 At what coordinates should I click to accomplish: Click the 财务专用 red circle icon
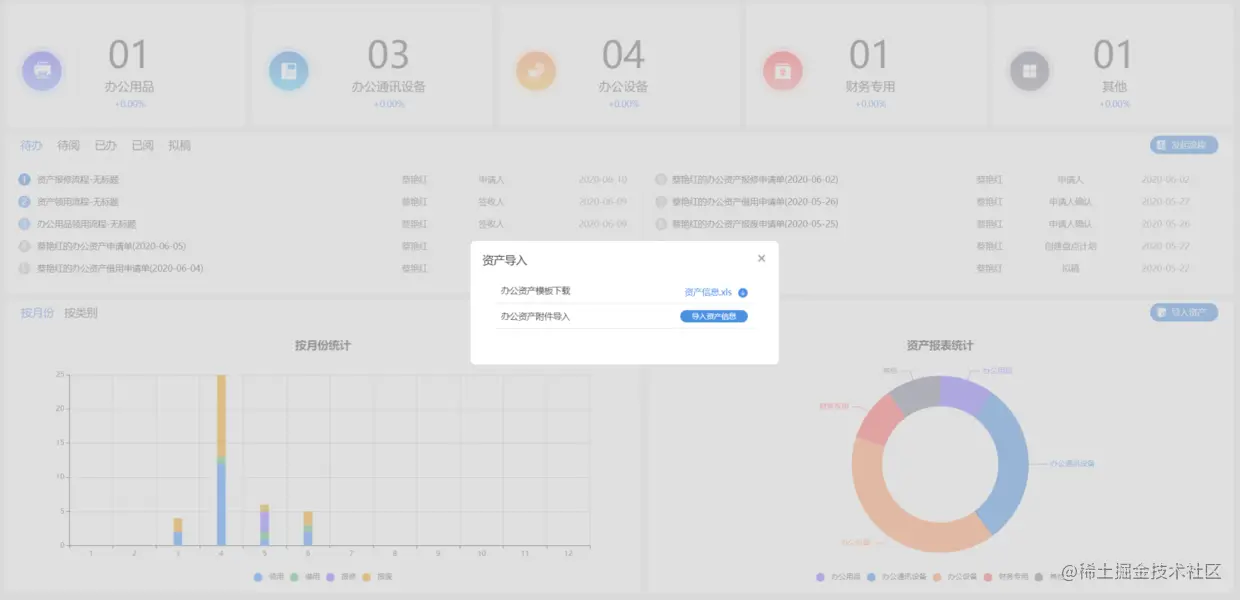coord(783,71)
